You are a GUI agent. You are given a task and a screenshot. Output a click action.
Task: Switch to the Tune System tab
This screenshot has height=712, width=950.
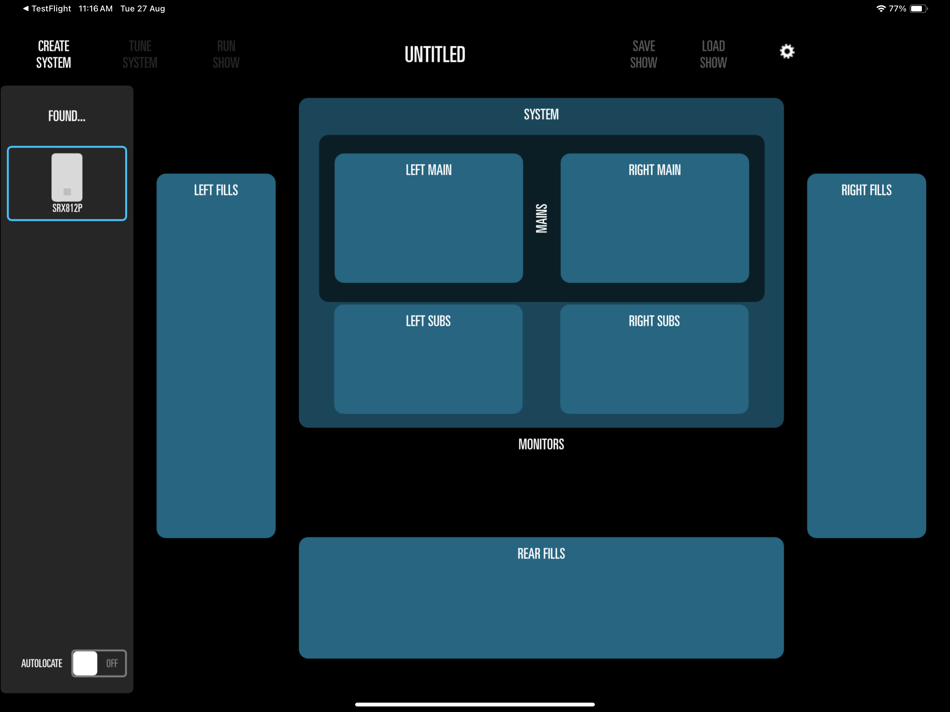click(139, 54)
